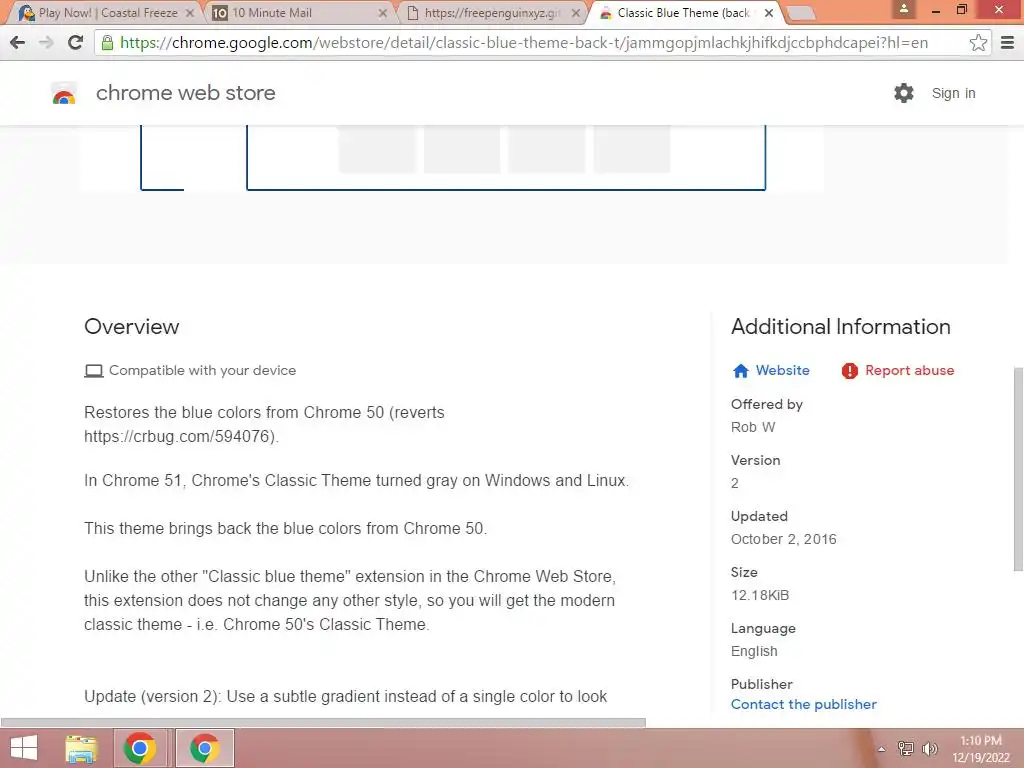Reload the current page

75,43
